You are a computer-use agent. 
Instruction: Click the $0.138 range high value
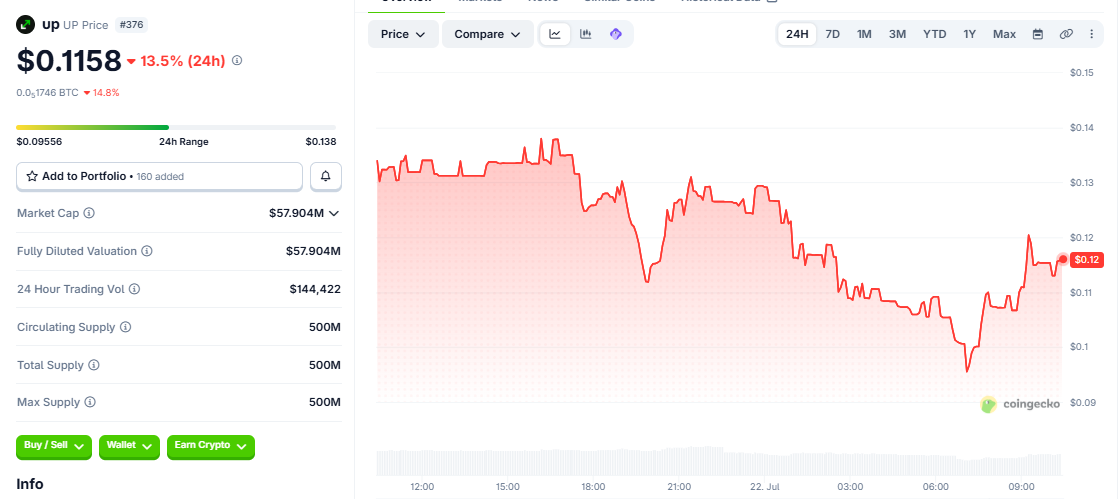tap(321, 141)
